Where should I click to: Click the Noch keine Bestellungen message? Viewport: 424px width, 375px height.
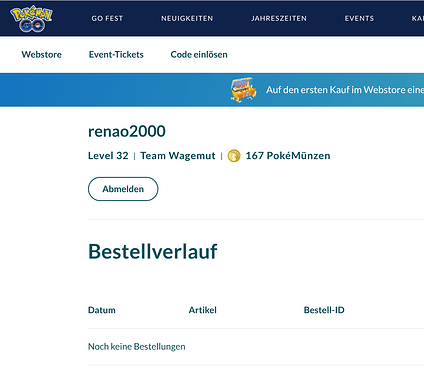pyautogui.click(x=137, y=347)
